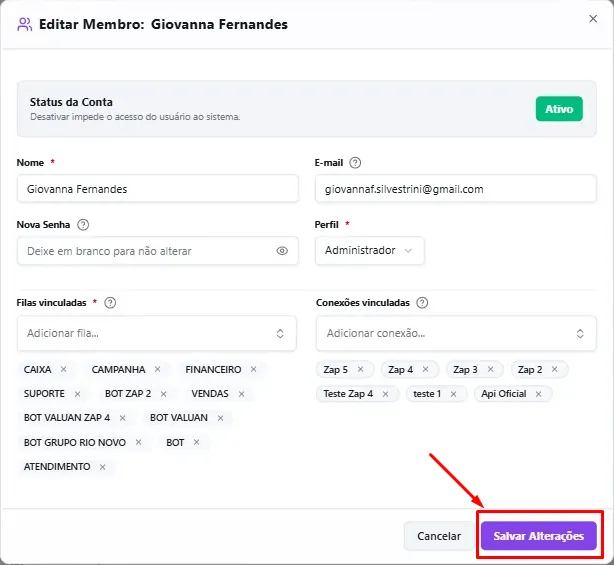Screen dimensions: 614x565
Task: Click the E-mail input field
Action: [x=456, y=189]
